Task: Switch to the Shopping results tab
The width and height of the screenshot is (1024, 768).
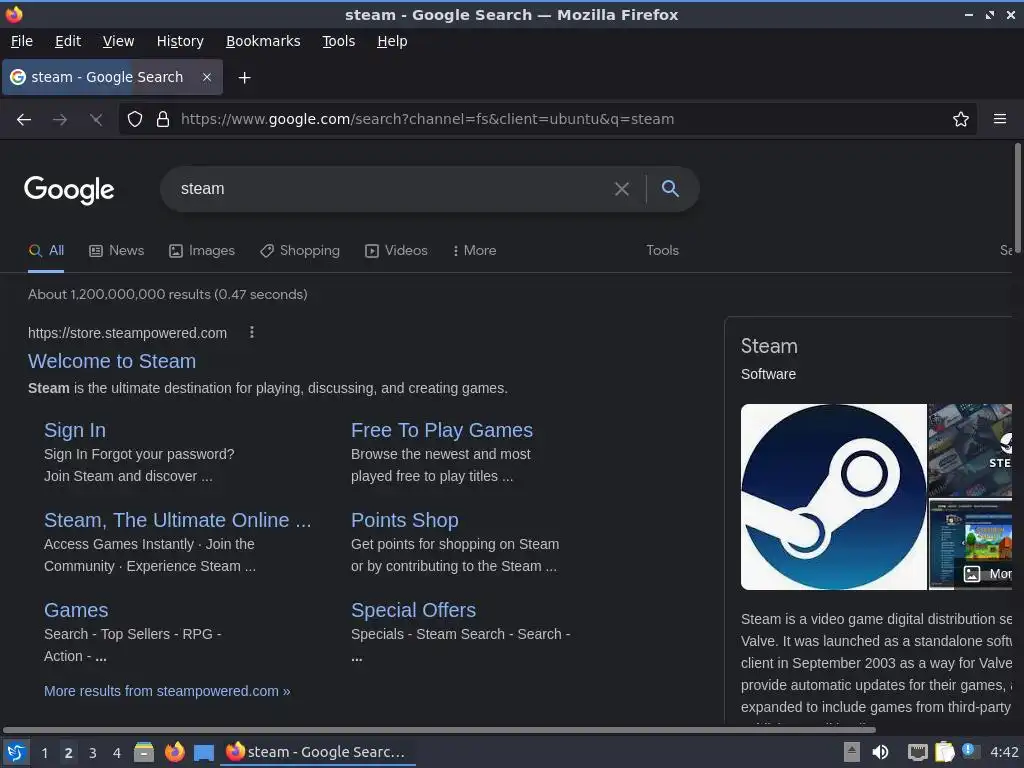Action: pyautogui.click(x=300, y=251)
